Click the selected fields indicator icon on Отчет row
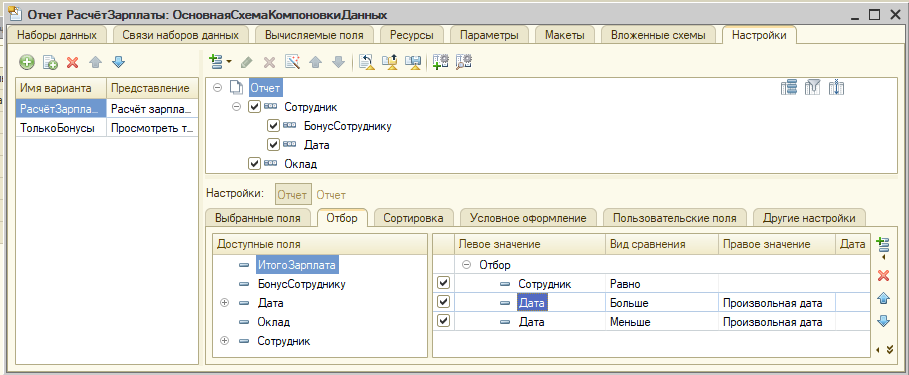The width and height of the screenshot is (909, 375). pos(788,88)
